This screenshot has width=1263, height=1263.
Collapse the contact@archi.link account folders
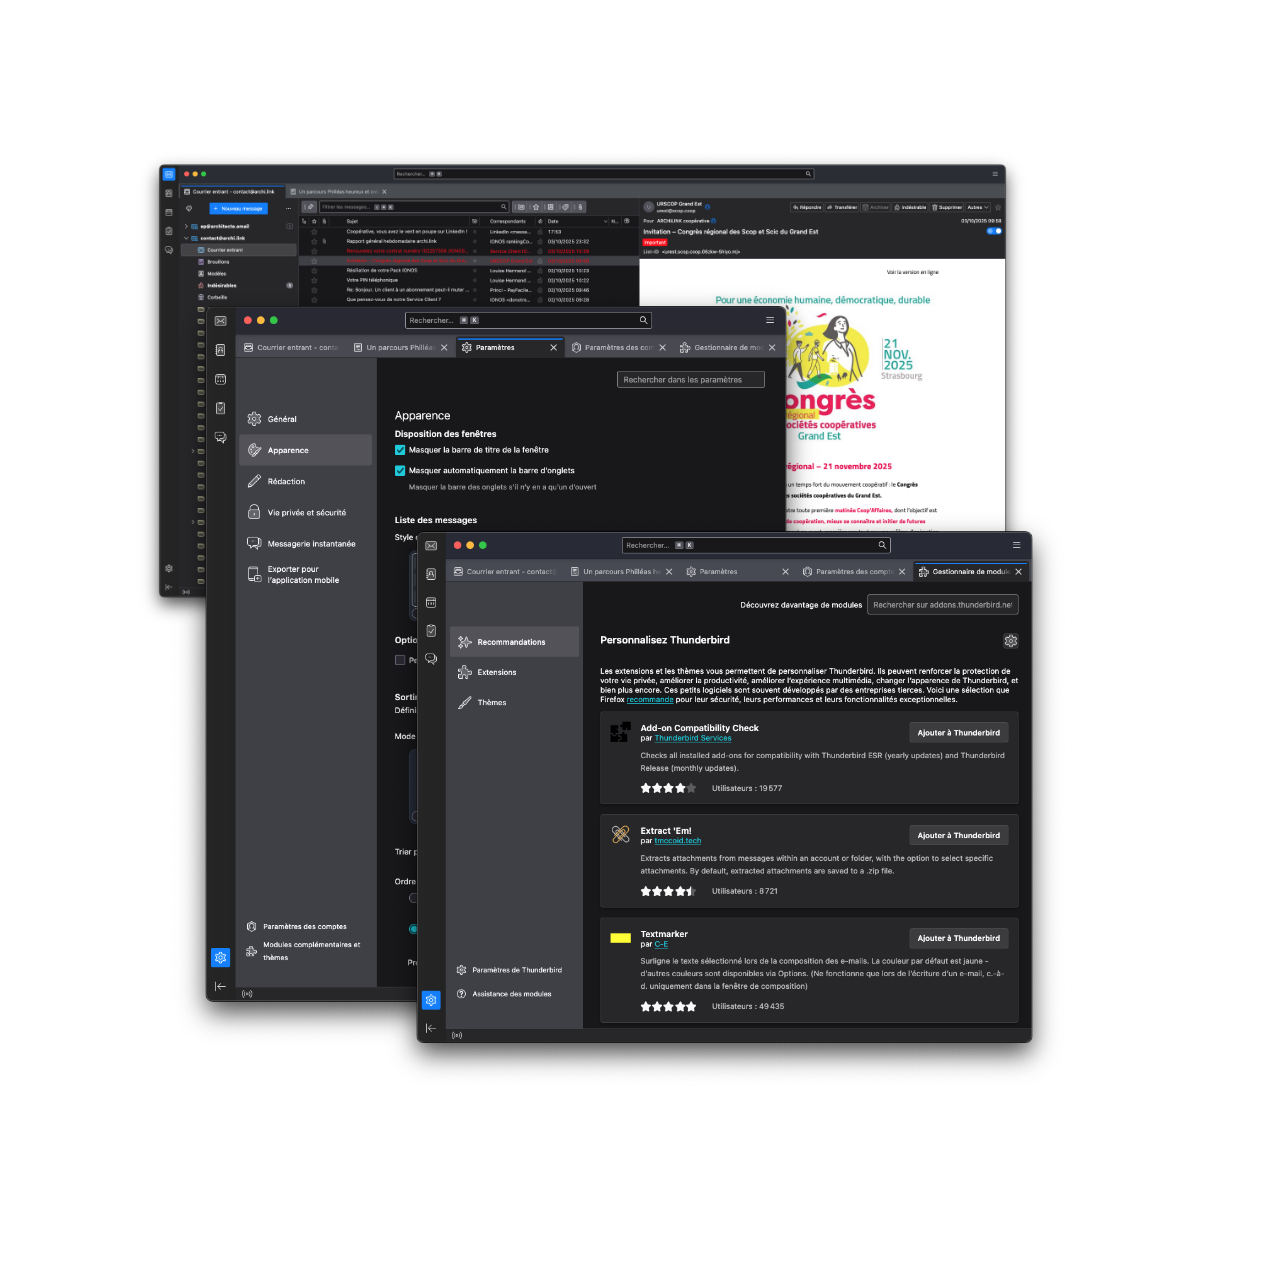186,238
